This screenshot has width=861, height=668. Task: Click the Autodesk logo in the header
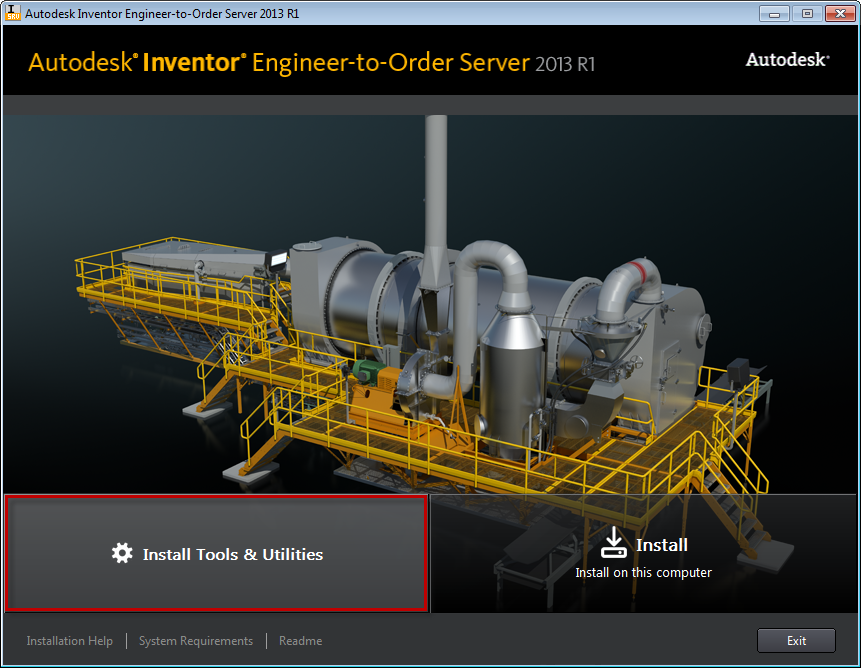[x=787, y=59]
